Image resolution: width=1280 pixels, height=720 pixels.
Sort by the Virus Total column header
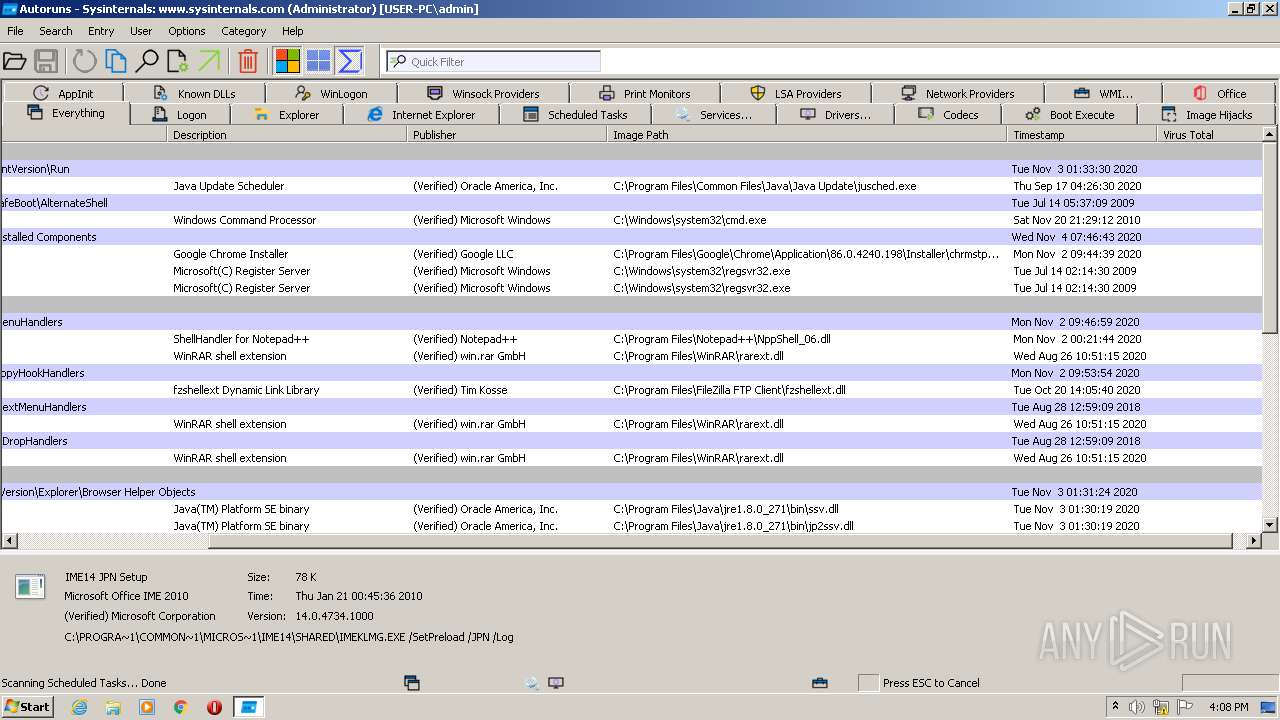(1209, 134)
